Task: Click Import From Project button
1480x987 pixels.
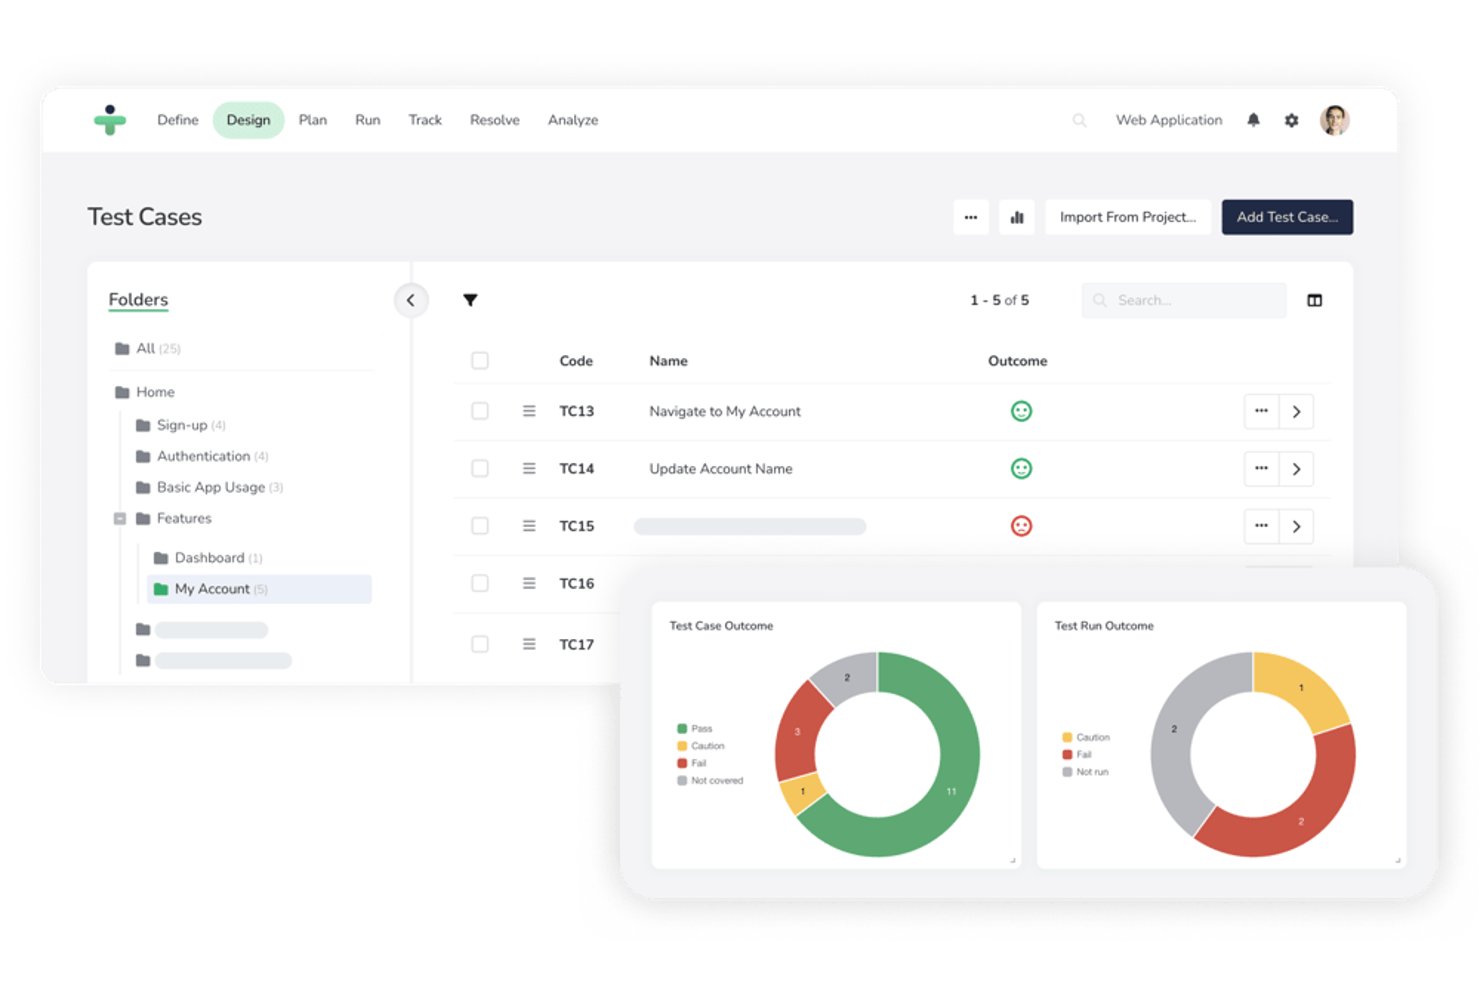Action: tap(1128, 217)
